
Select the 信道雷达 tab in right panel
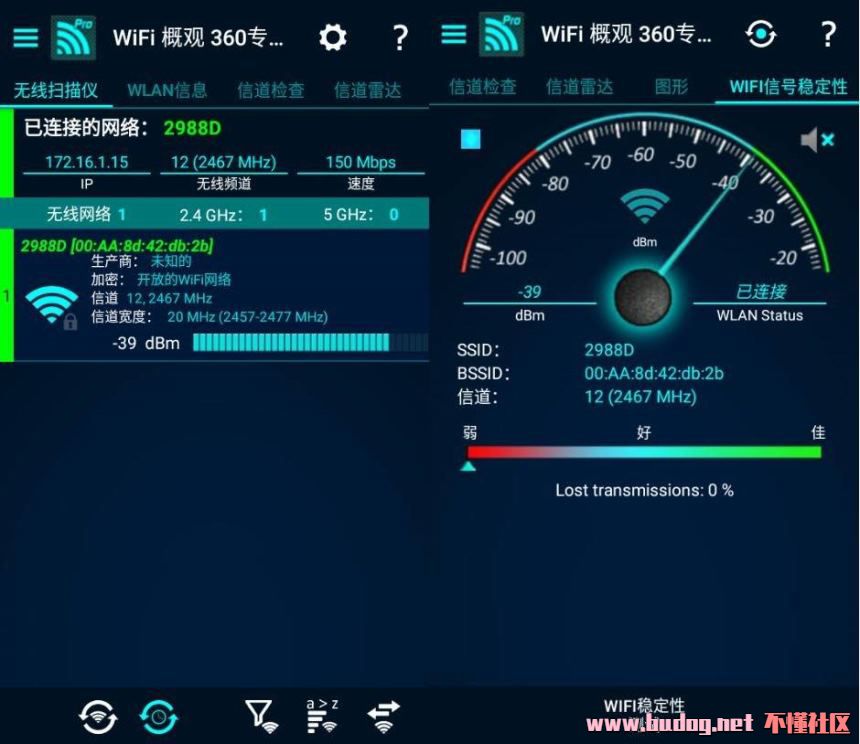[x=579, y=87]
